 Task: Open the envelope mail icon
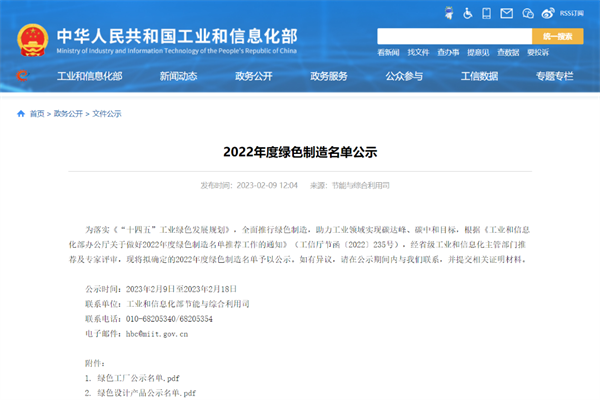coord(508,14)
